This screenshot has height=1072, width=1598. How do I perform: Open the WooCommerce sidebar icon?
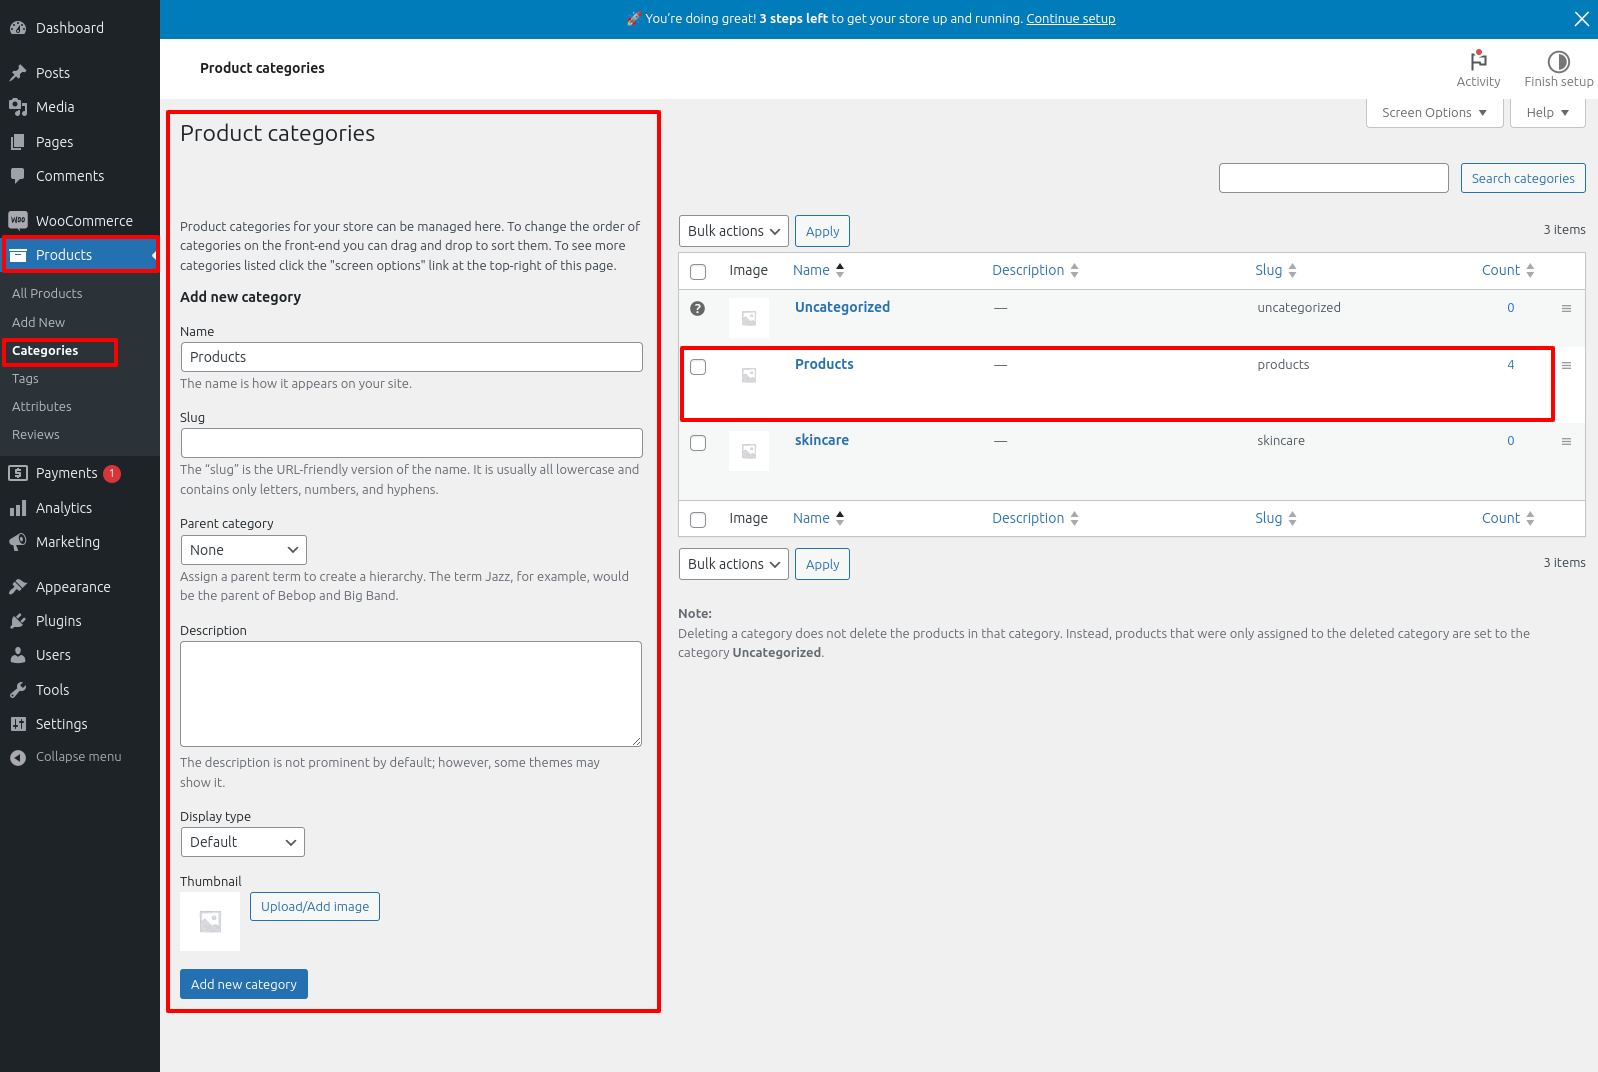coord(18,221)
